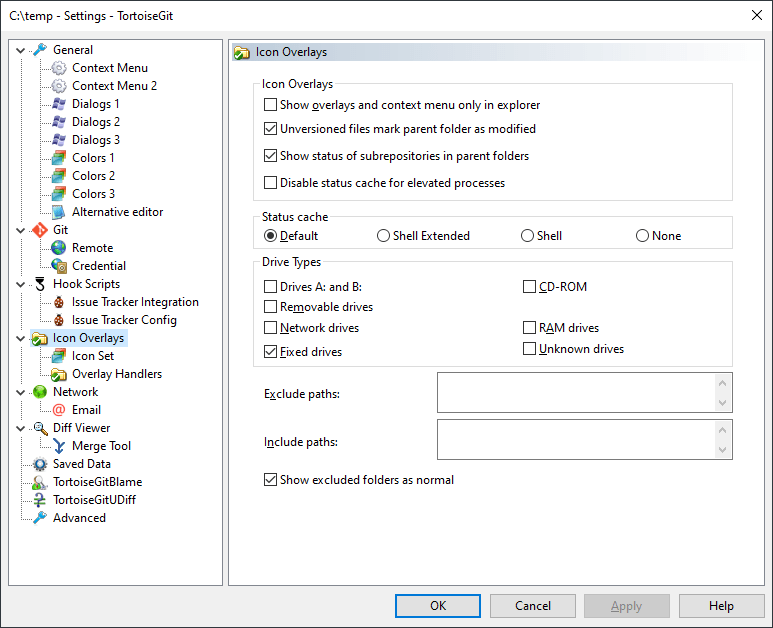Check the CD-ROM drive box
The width and height of the screenshot is (773, 628).
529,286
